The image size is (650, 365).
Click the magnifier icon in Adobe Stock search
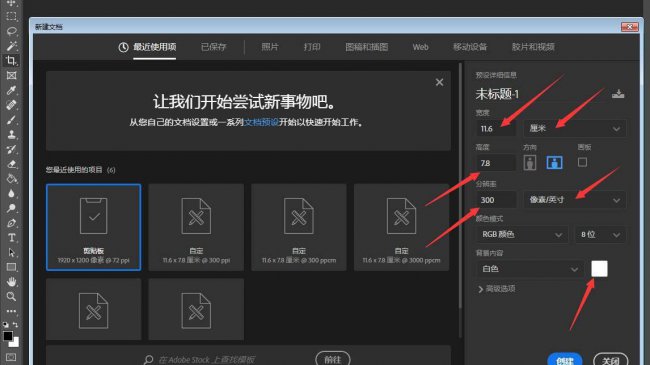pos(148,359)
